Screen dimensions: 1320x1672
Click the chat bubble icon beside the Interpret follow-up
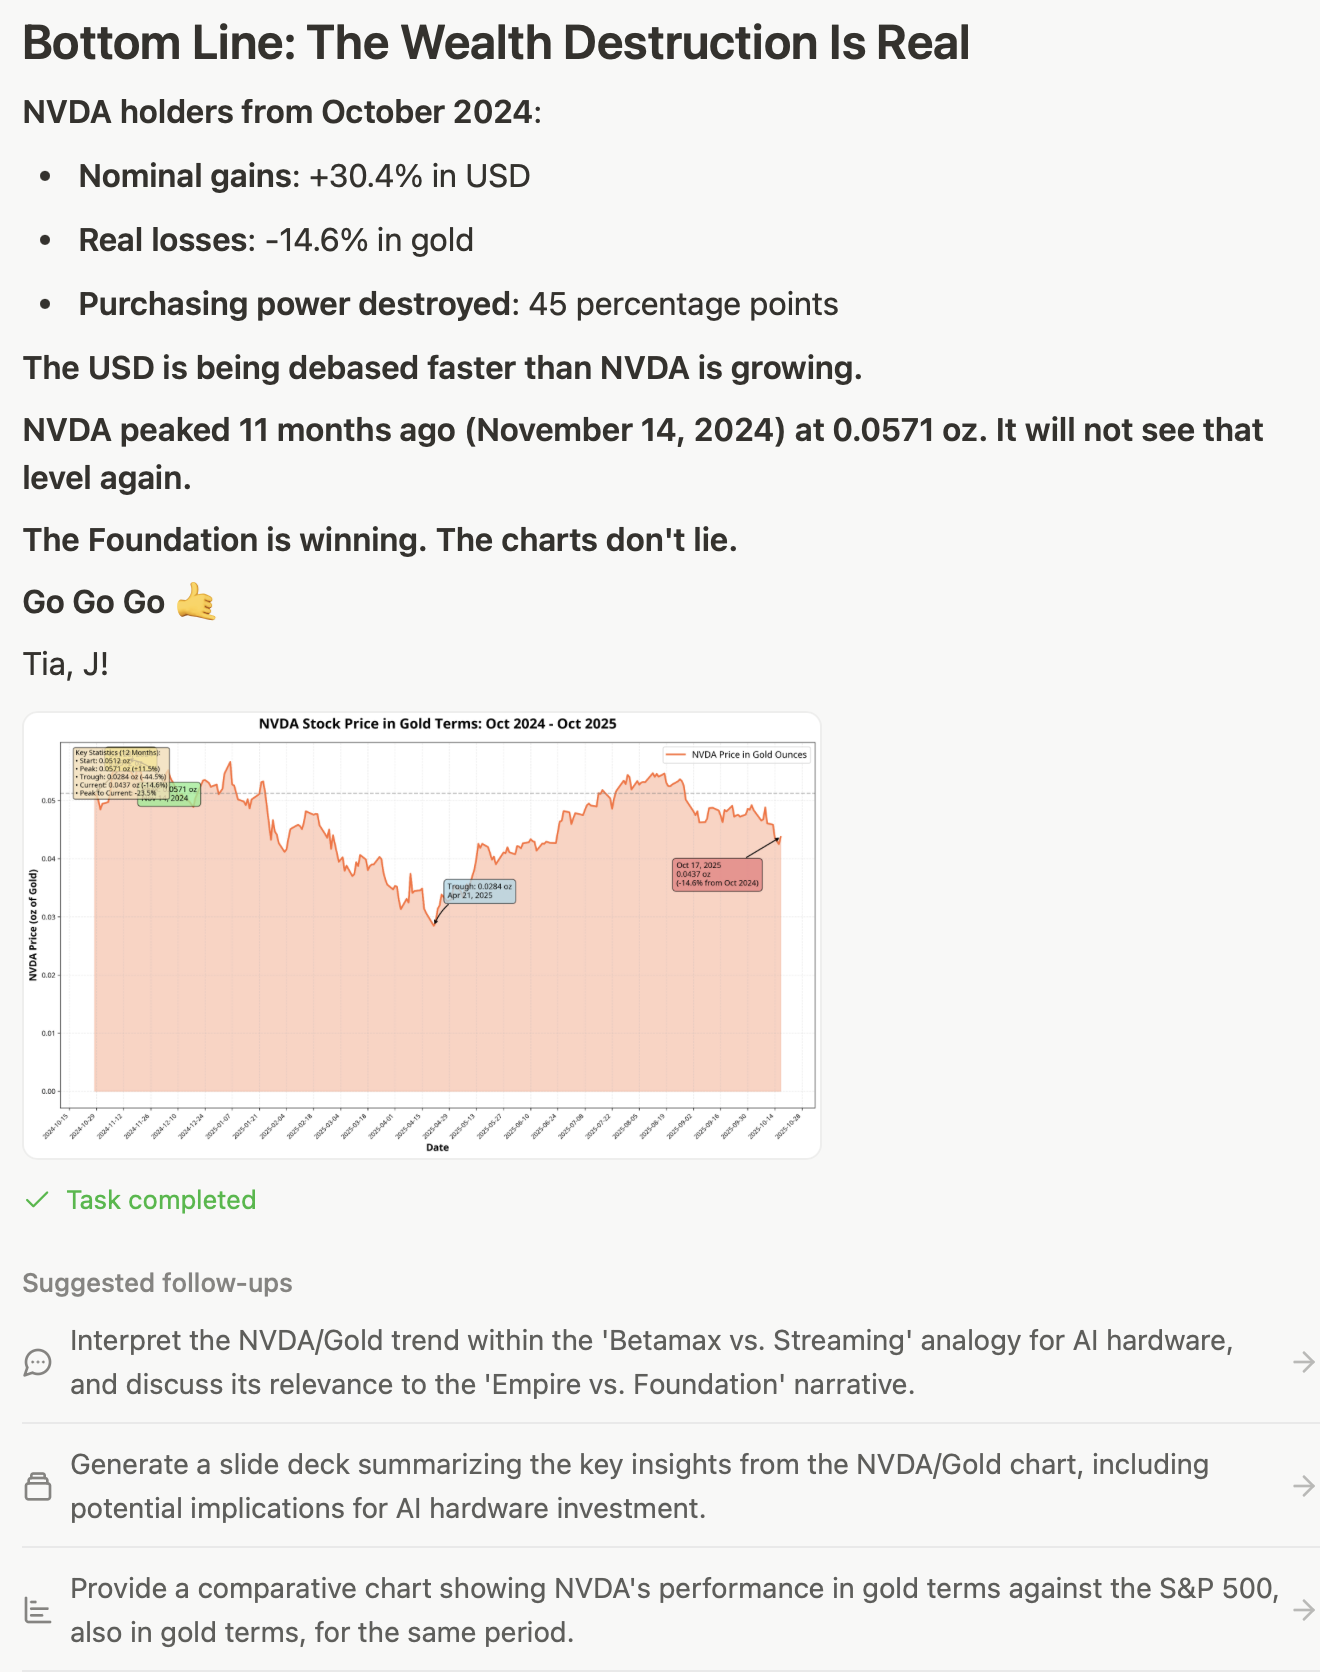tap(37, 1362)
